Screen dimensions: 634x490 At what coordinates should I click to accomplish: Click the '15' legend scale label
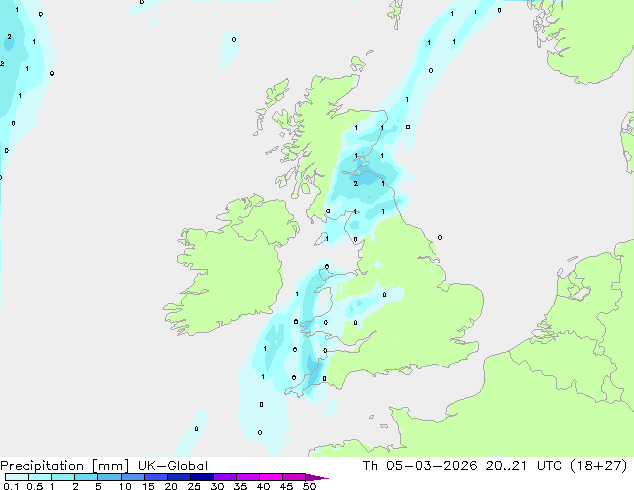click(148, 486)
